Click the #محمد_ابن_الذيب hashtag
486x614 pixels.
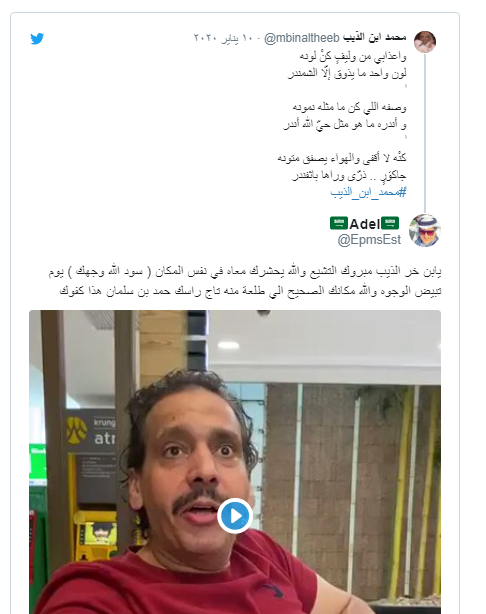pyautogui.click(x=368, y=192)
